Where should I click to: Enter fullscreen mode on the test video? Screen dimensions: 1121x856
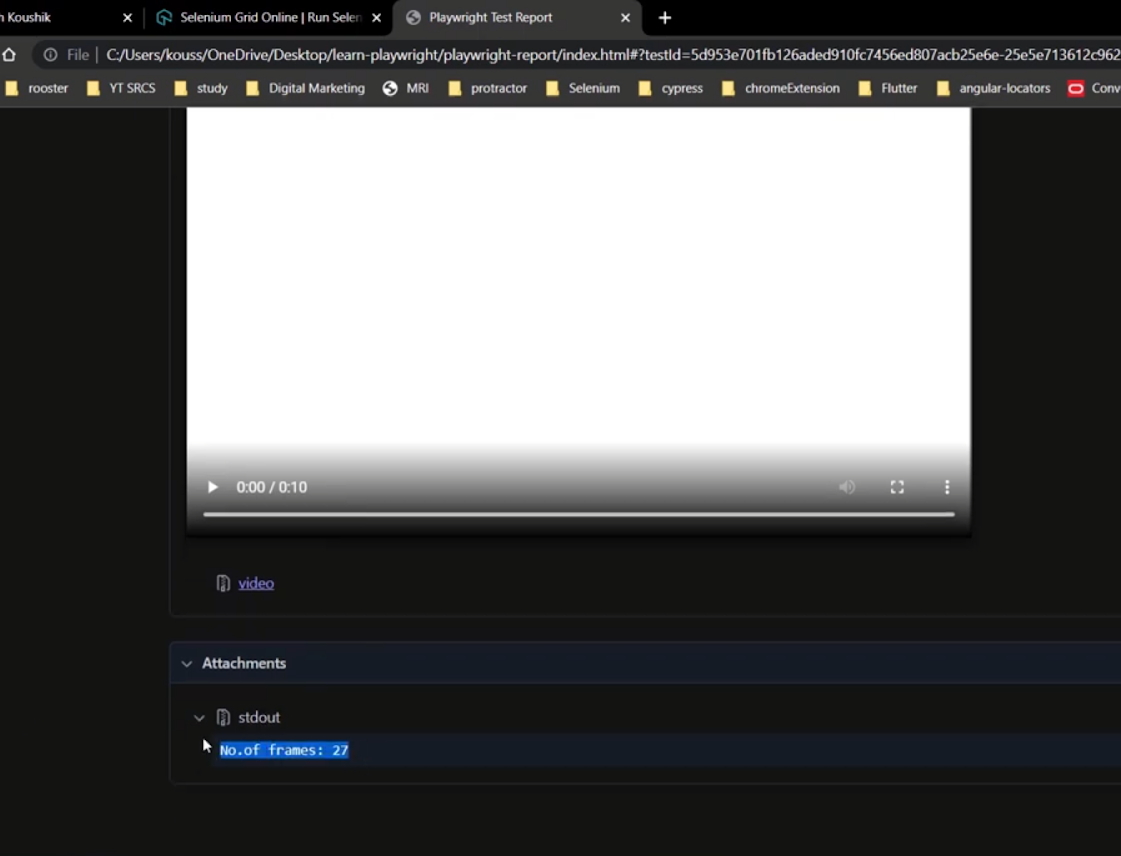tap(897, 487)
